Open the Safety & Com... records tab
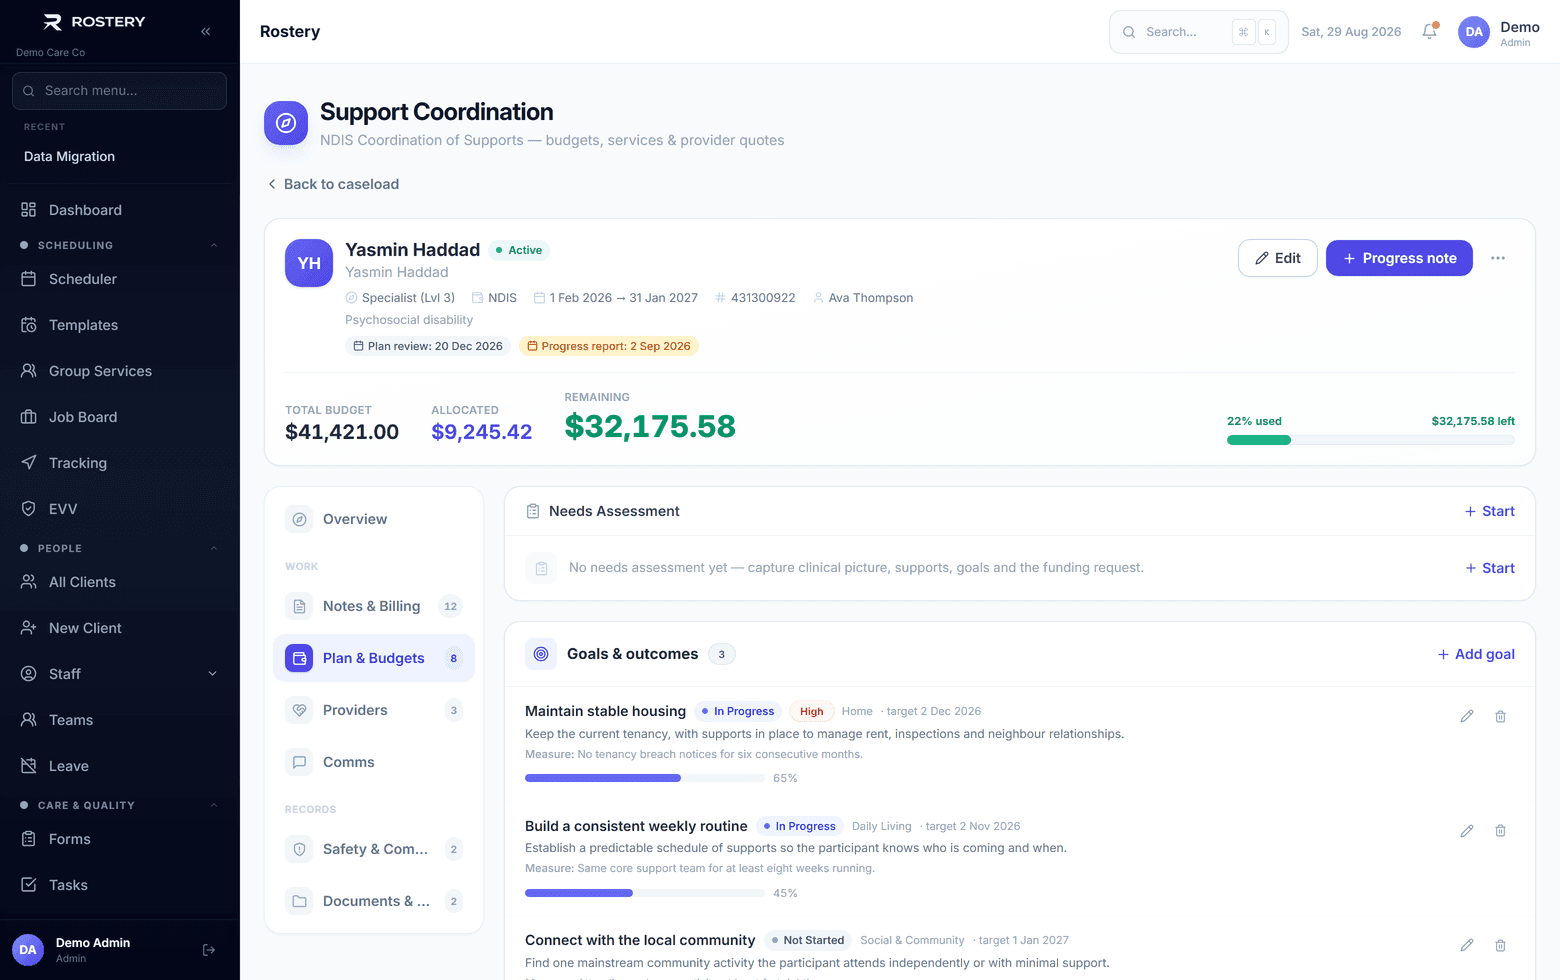1560x980 pixels. (x=374, y=849)
